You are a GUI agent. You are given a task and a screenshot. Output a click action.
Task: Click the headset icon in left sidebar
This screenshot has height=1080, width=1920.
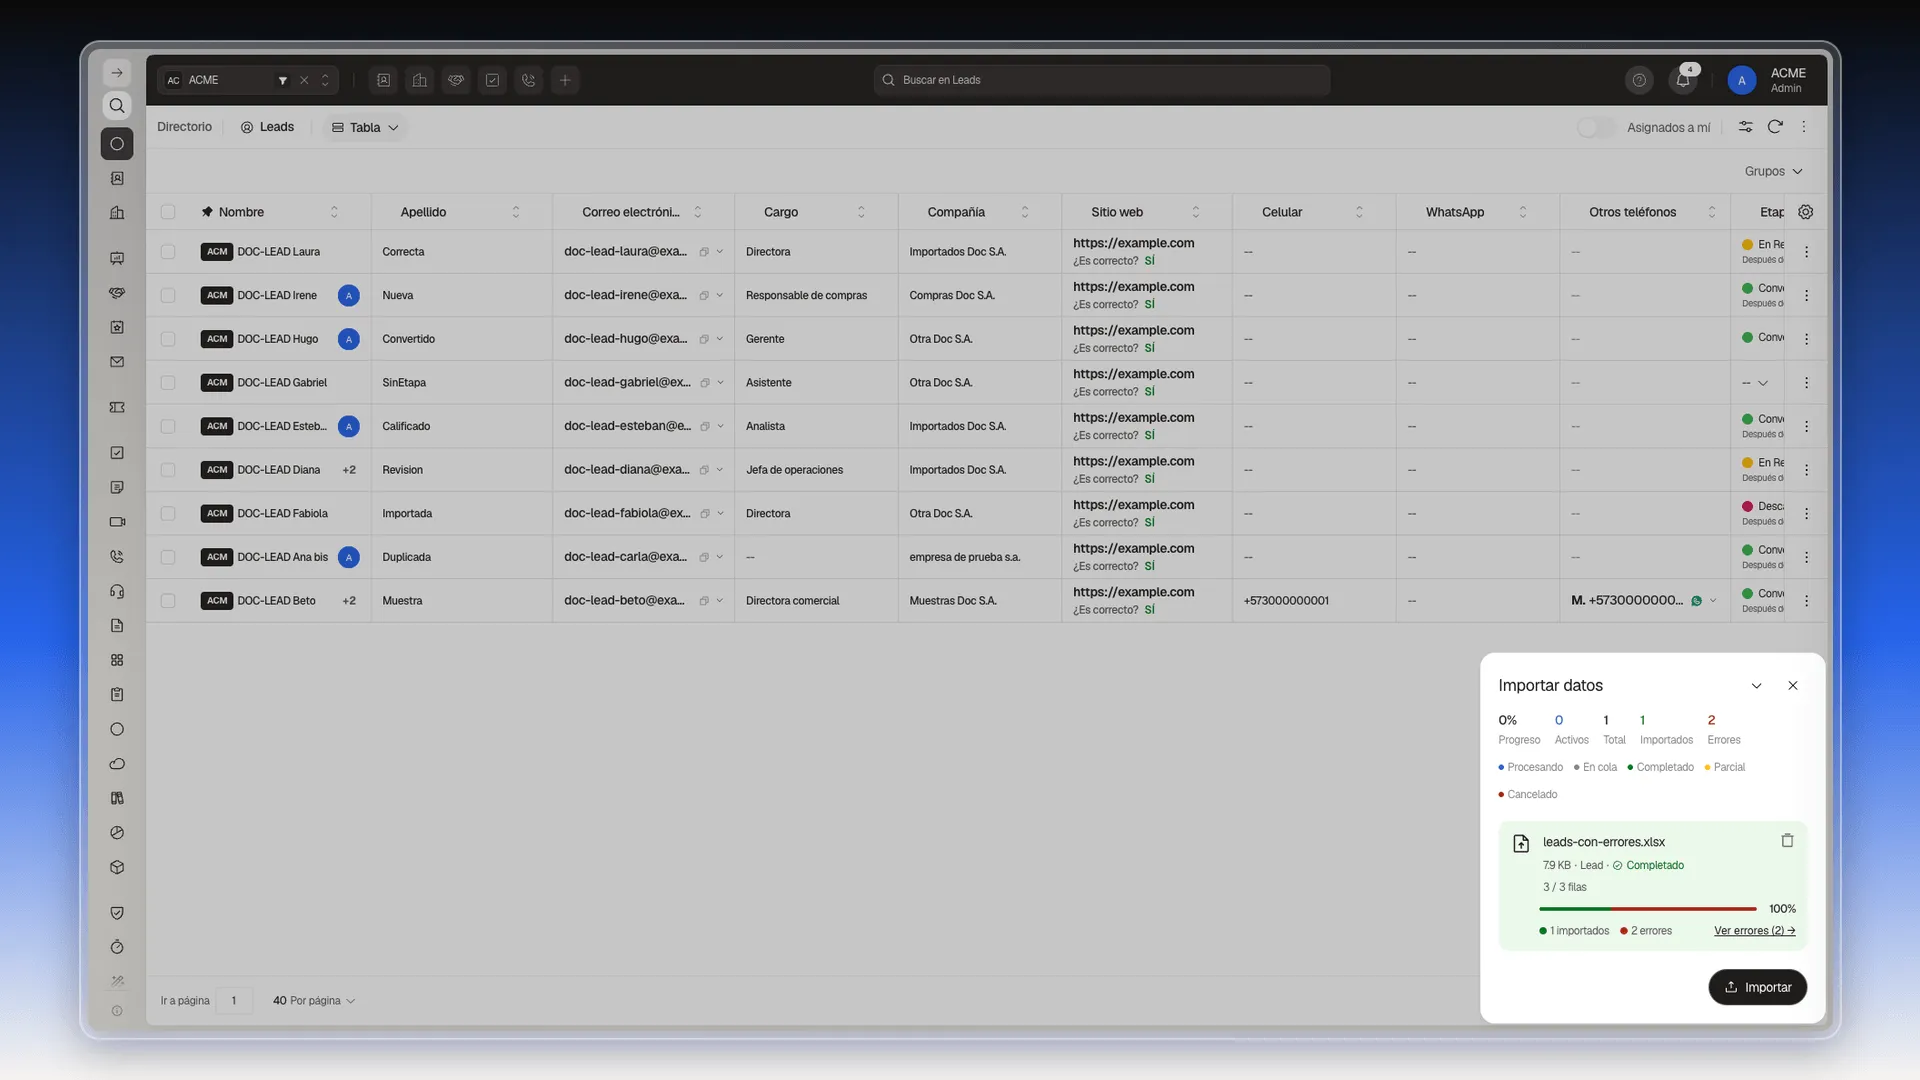tap(117, 591)
